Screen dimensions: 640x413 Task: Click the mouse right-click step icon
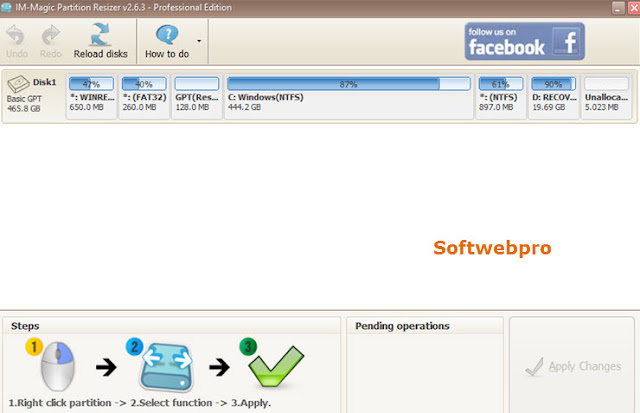click(x=58, y=366)
